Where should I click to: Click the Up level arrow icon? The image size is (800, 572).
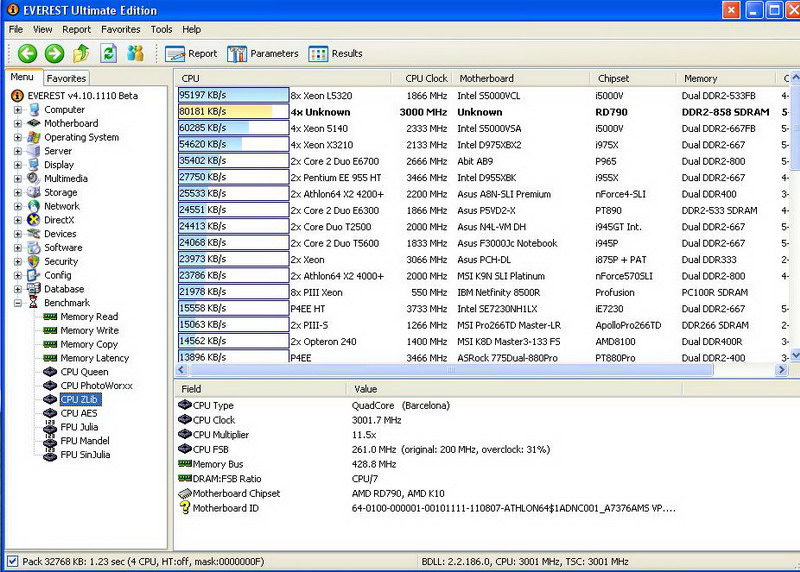tap(81, 53)
